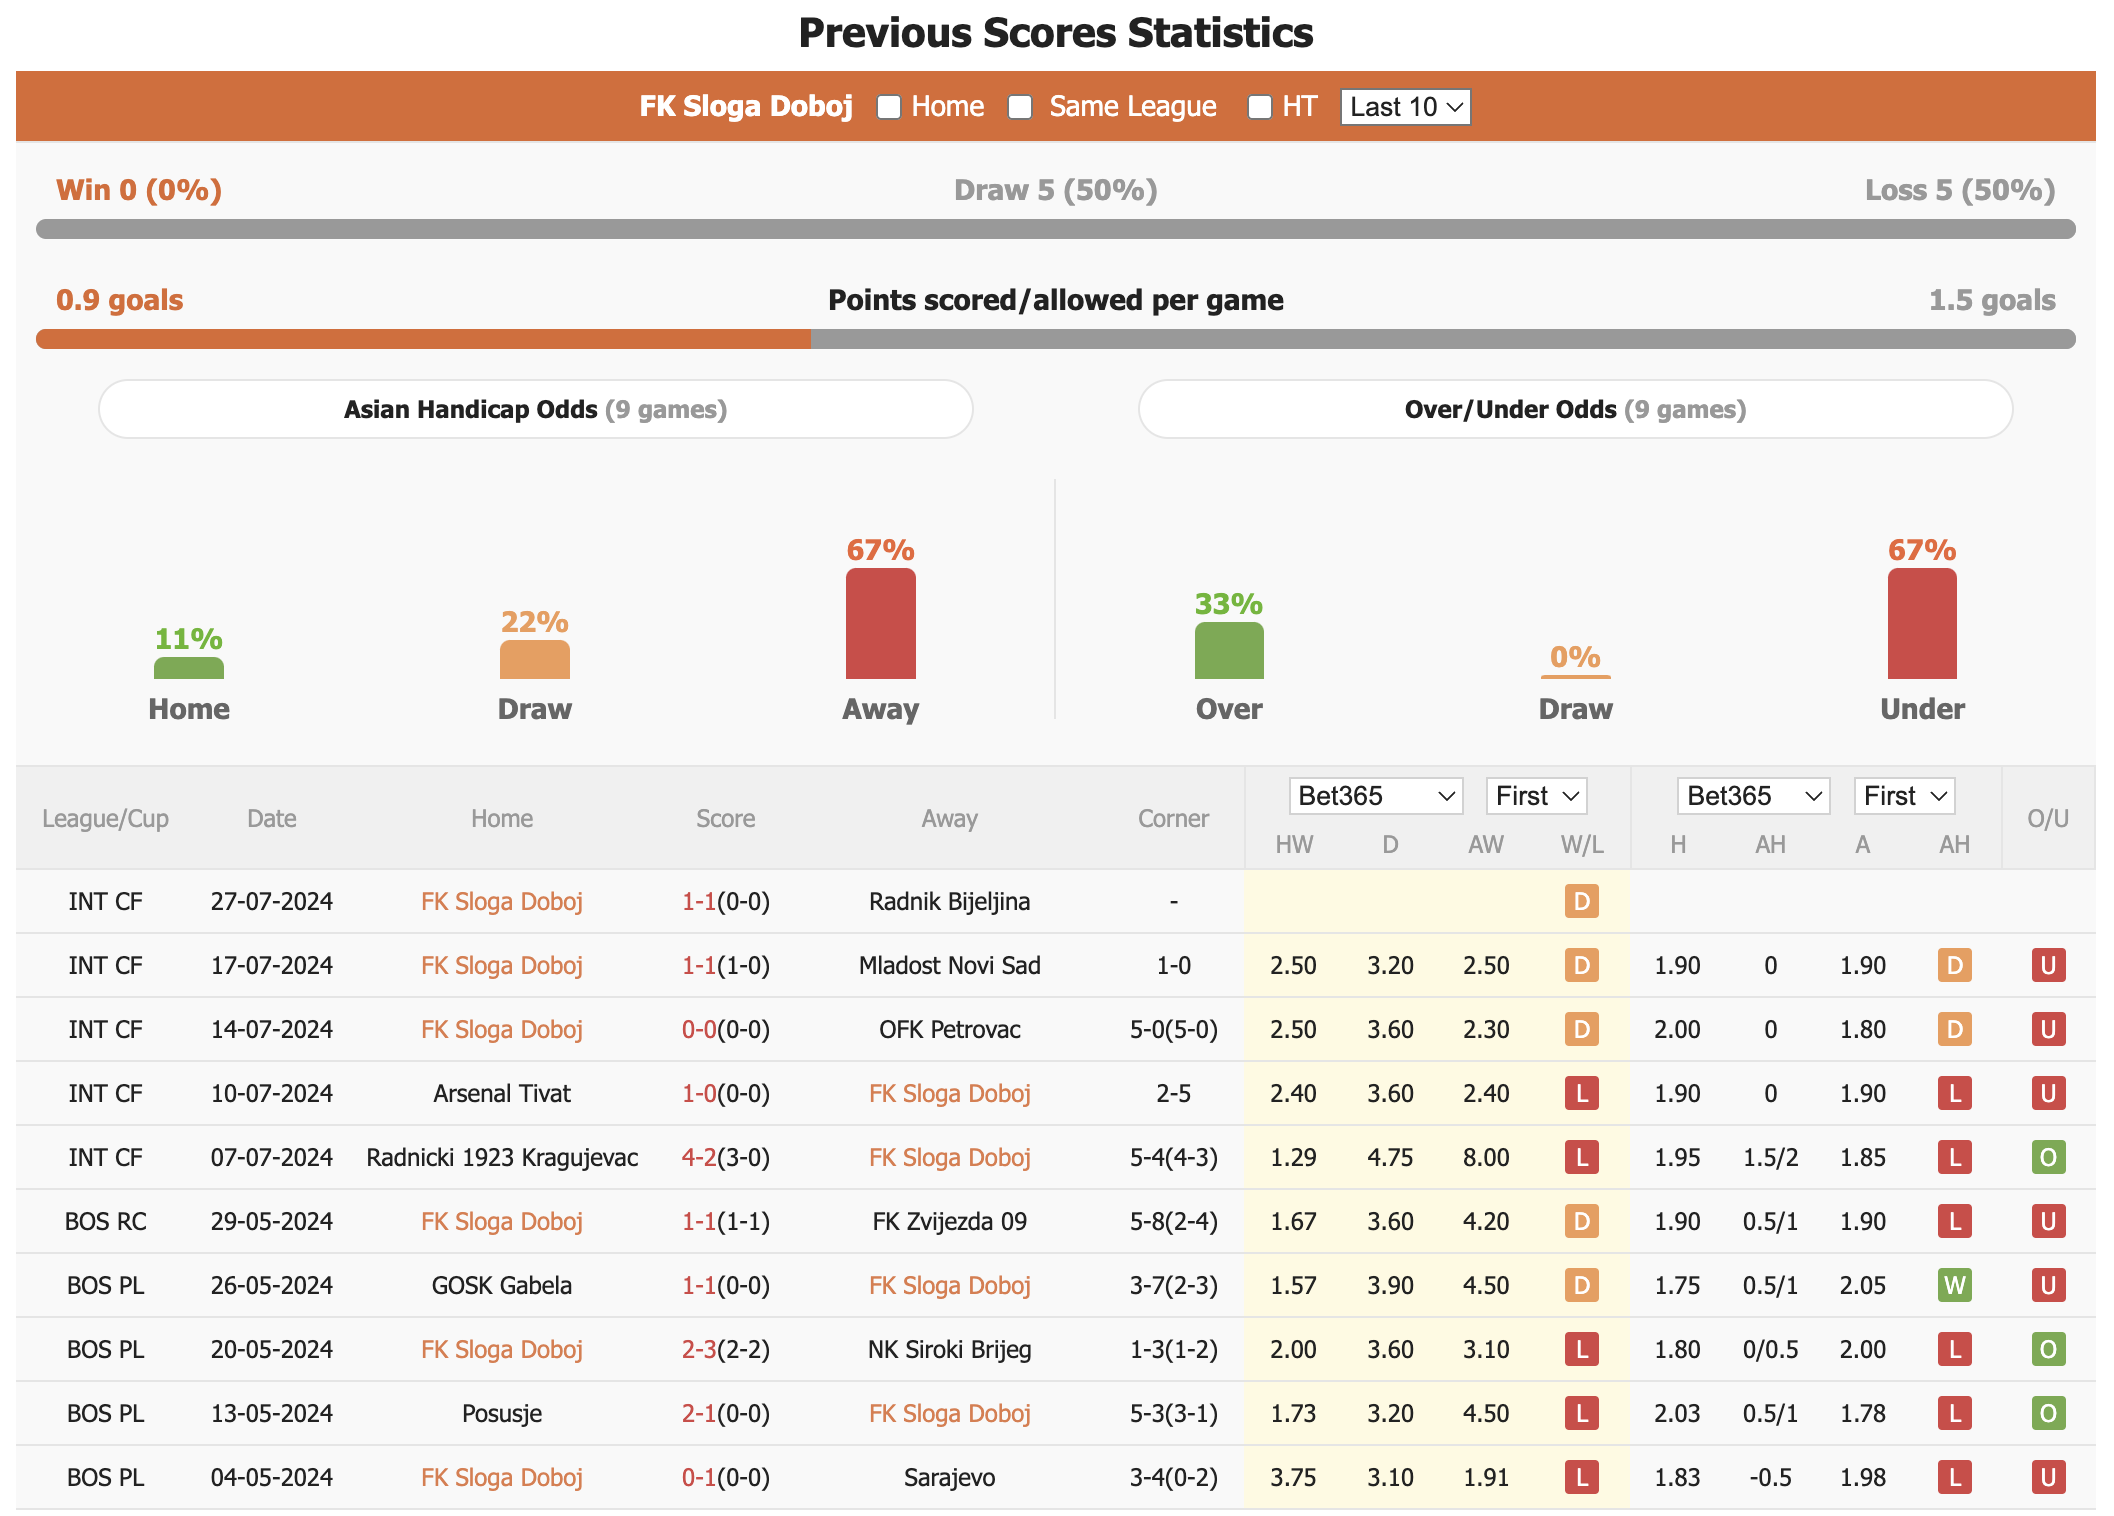This screenshot has width=2114, height=1516.
Task: Click the 8.00 away-win odds value
Action: coord(1486,1157)
